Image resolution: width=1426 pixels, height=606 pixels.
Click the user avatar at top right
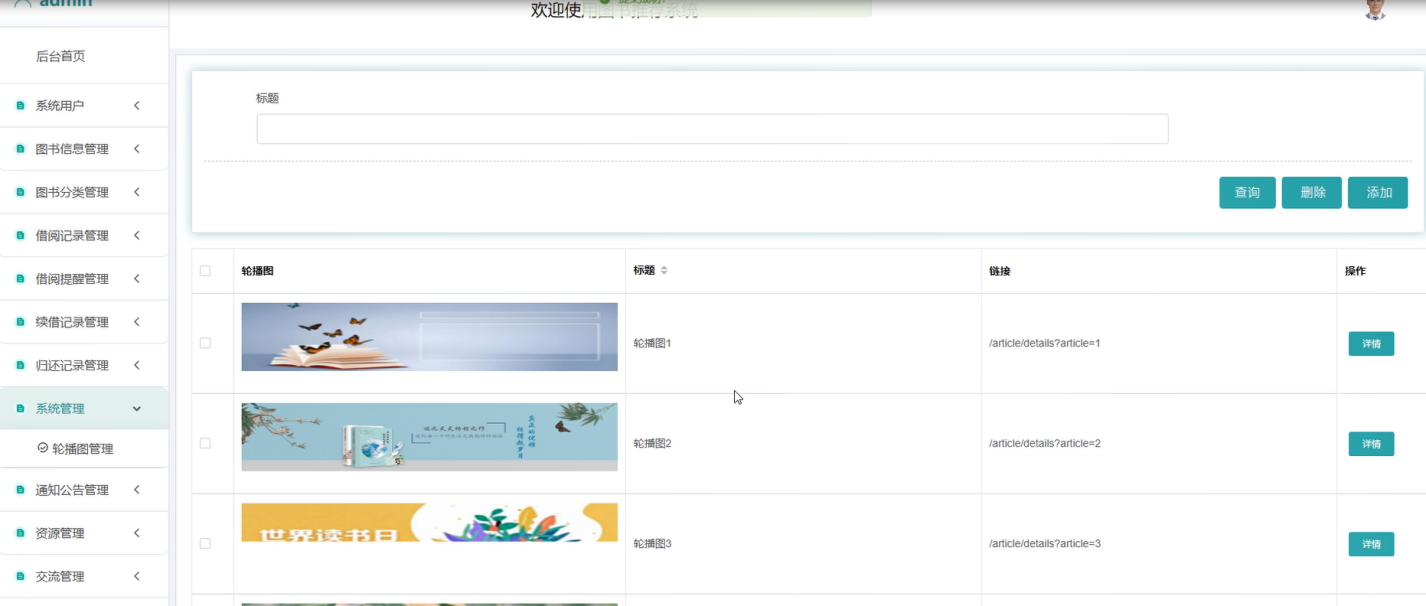pyautogui.click(x=1376, y=10)
